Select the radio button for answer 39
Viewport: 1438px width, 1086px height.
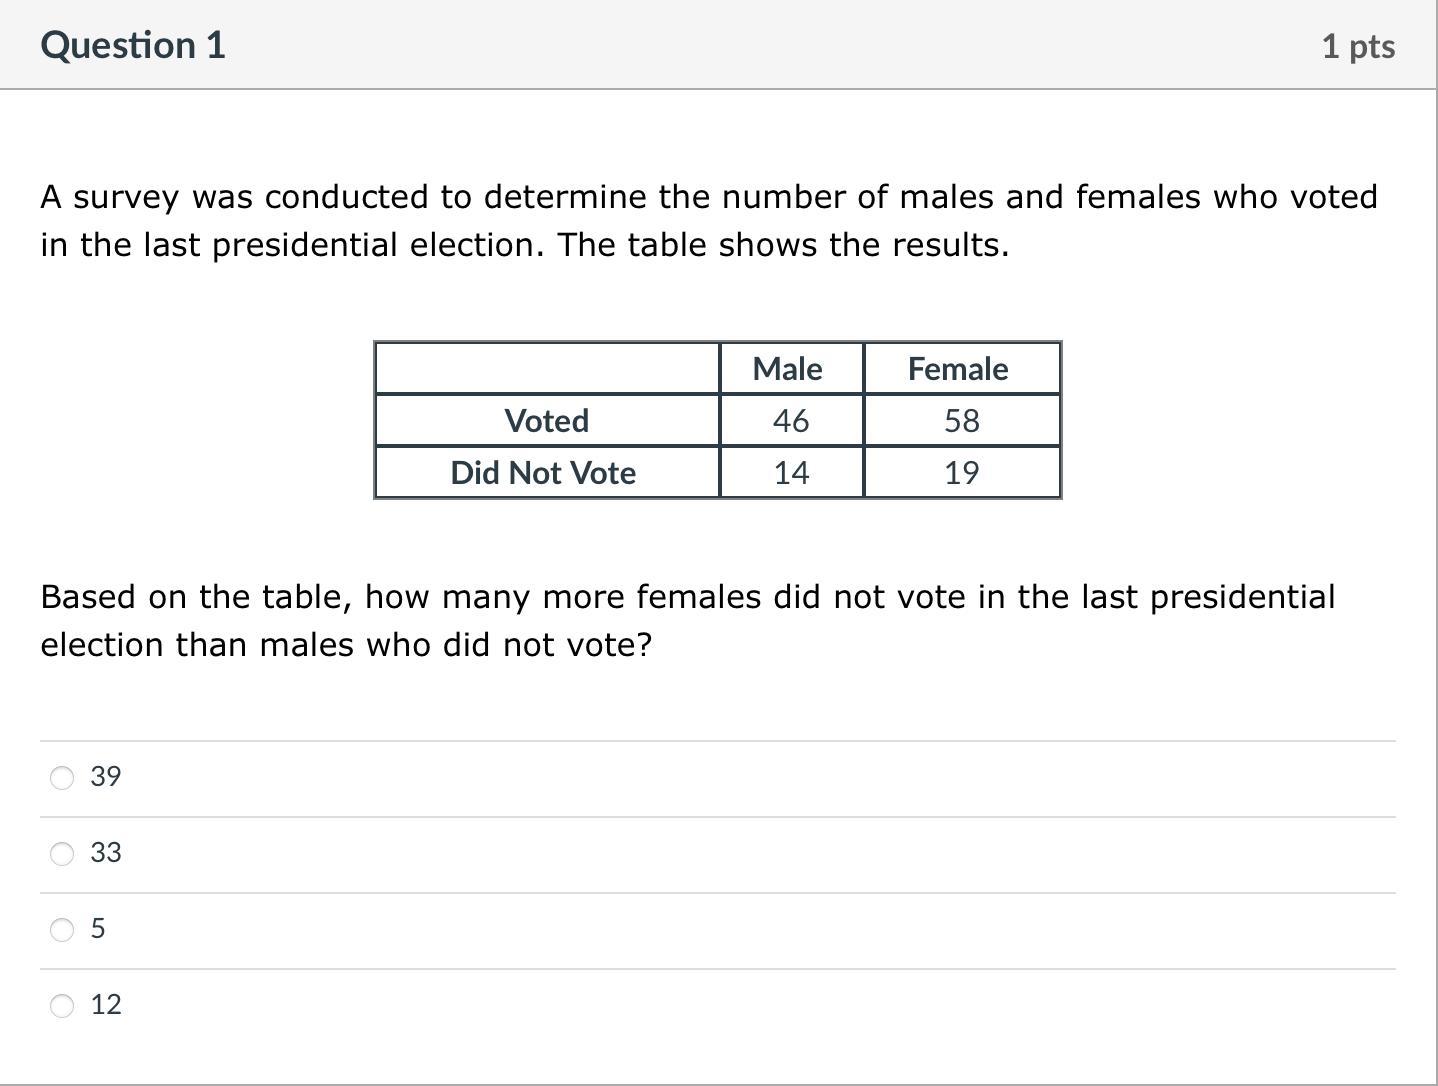tap(62, 778)
